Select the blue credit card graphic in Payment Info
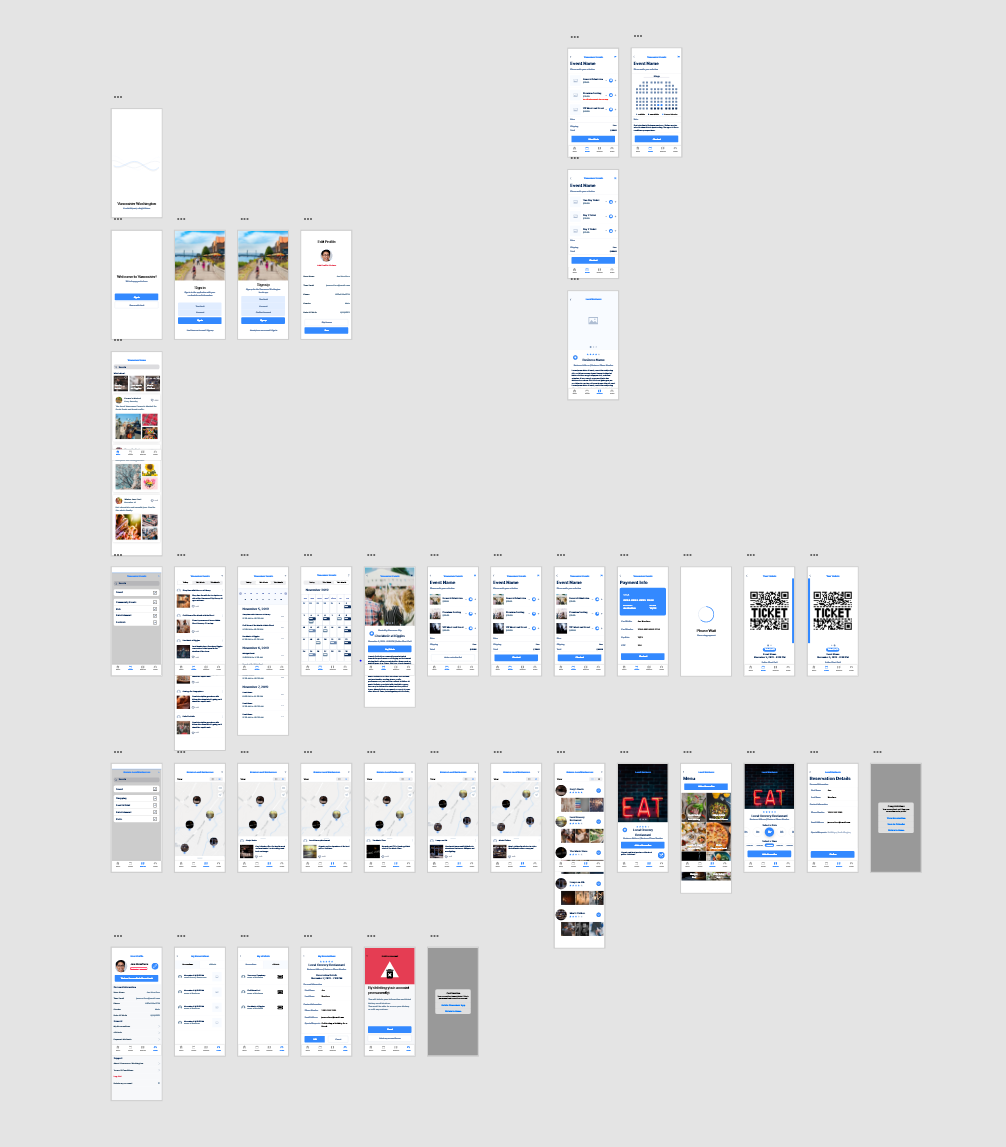The height and width of the screenshot is (1147, 1006). [x=643, y=601]
